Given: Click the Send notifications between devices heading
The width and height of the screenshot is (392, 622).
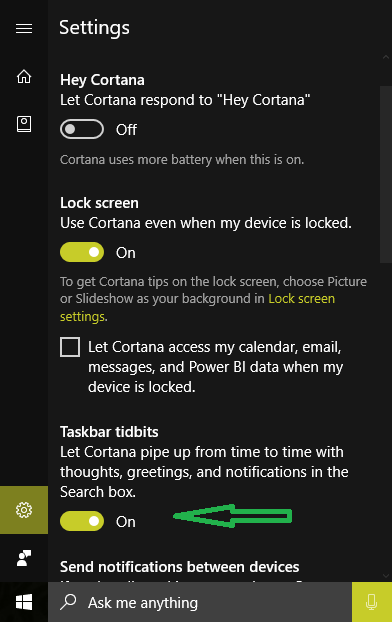Looking at the screenshot, I should coord(179,567).
